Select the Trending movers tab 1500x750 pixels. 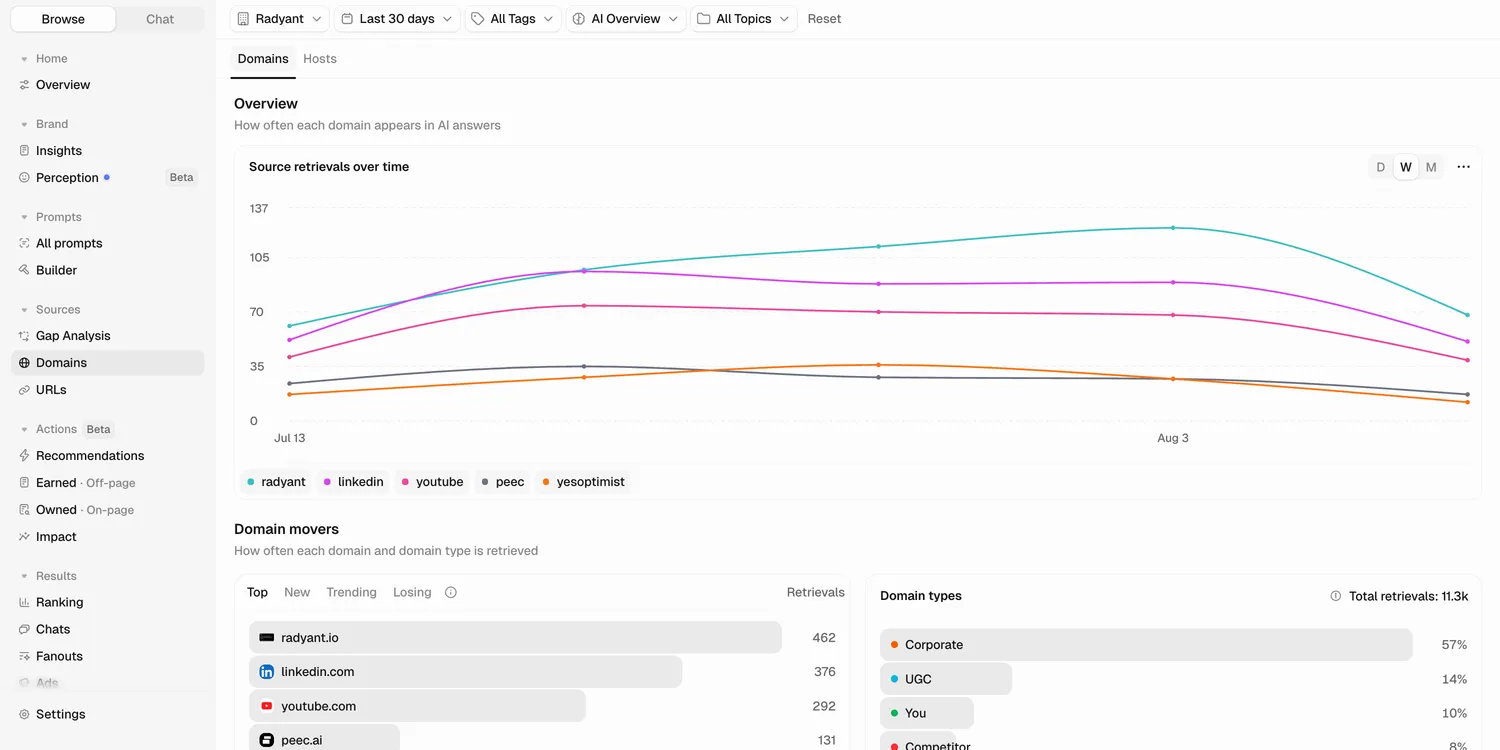[x=351, y=593]
